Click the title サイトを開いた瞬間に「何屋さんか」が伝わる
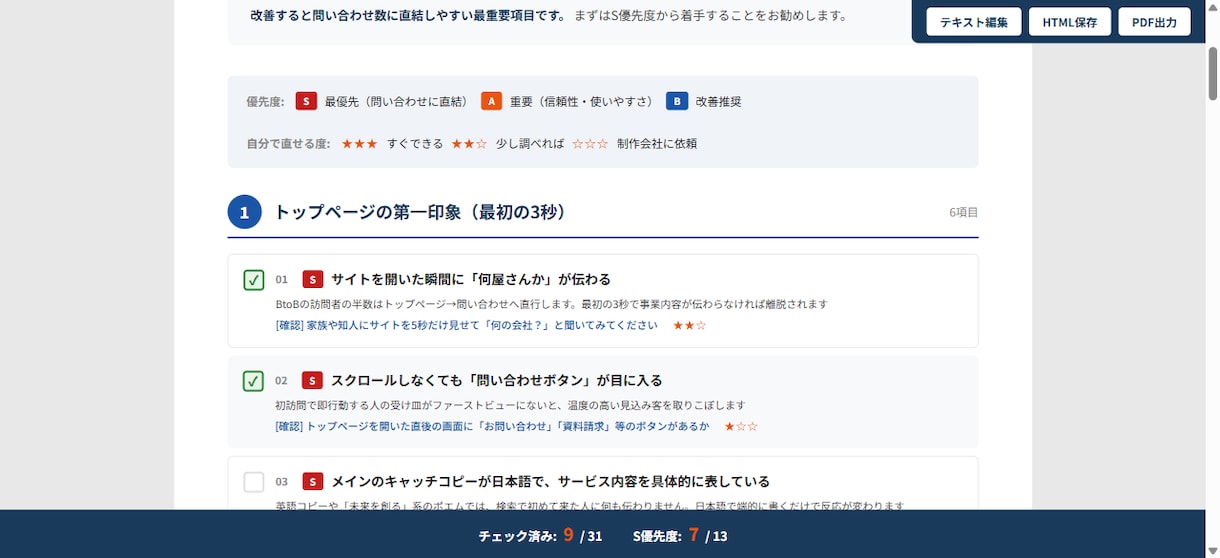Image resolution: width=1220 pixels, height=558 pixels. (x=471, y=279)
